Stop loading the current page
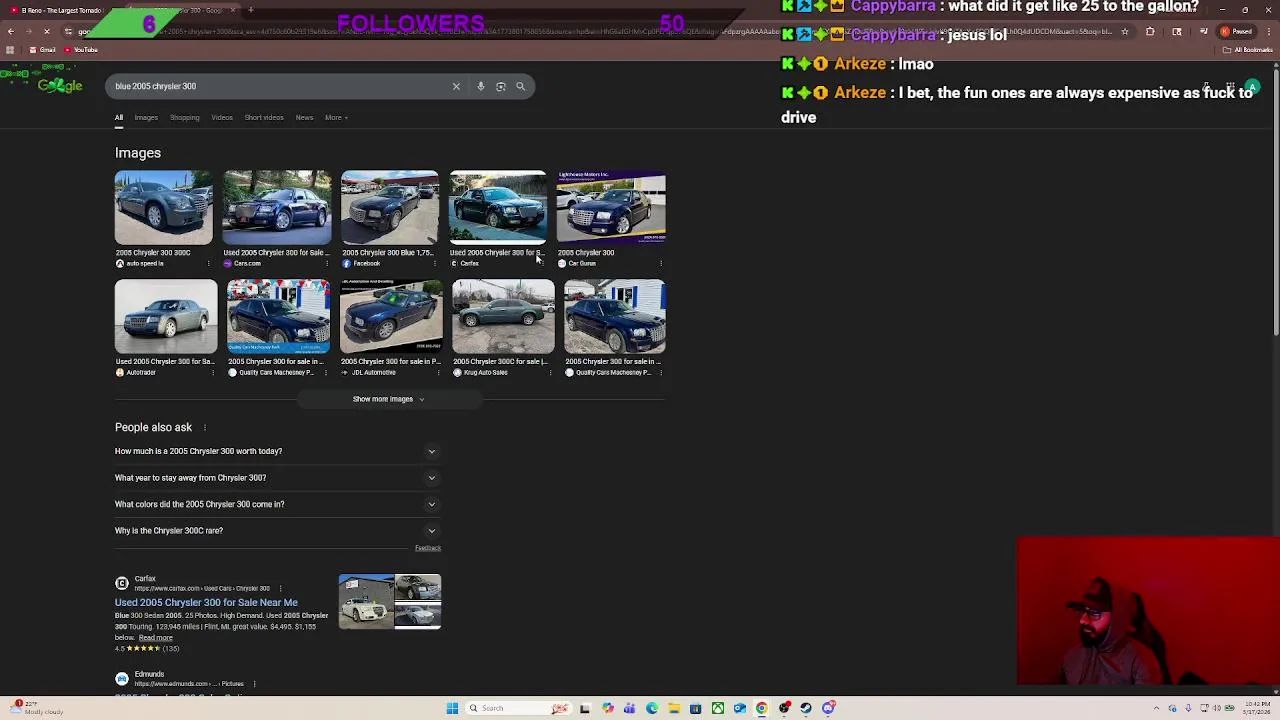 pyautogui.click(x=46, y=31)
